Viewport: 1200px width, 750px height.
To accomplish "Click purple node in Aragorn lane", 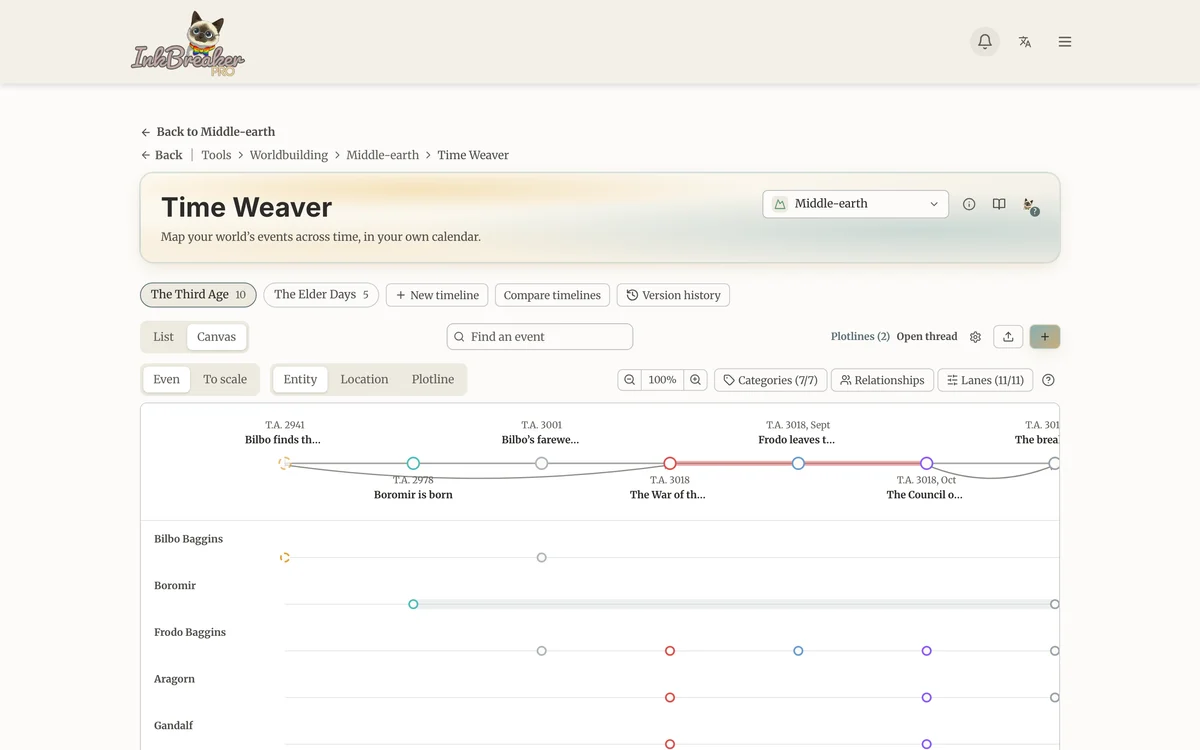I will tap(927, 697).
